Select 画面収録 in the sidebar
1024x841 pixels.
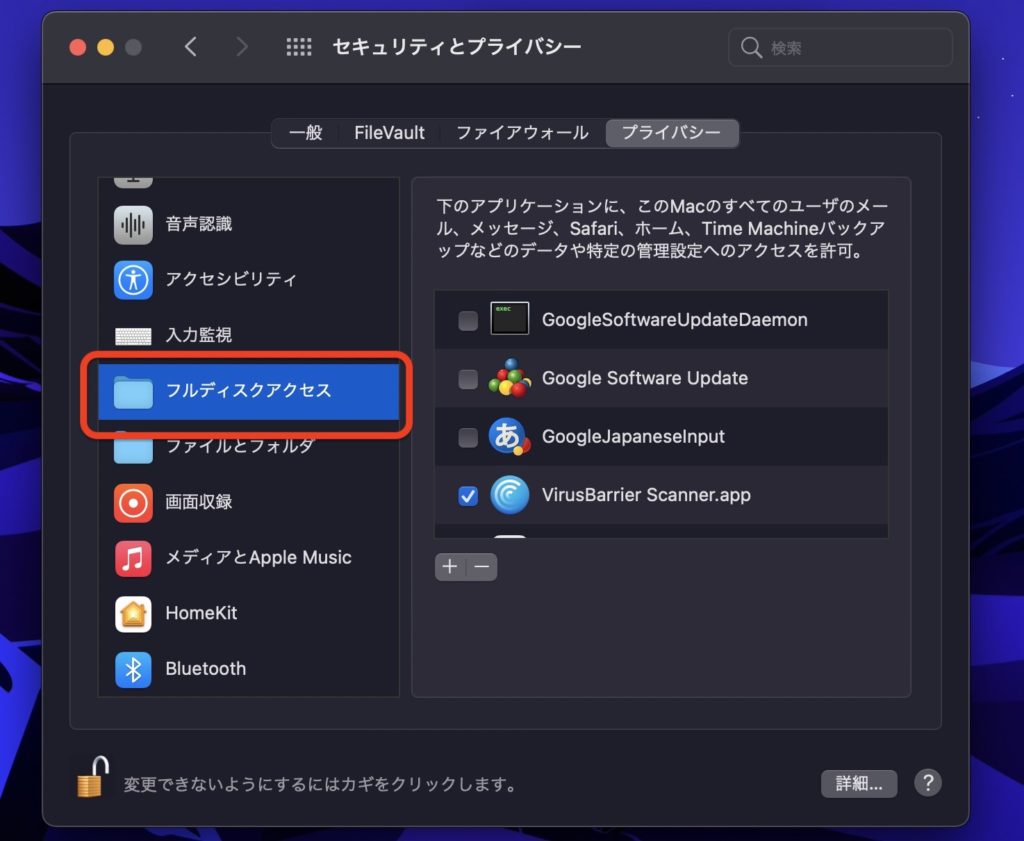coord(248,503)
